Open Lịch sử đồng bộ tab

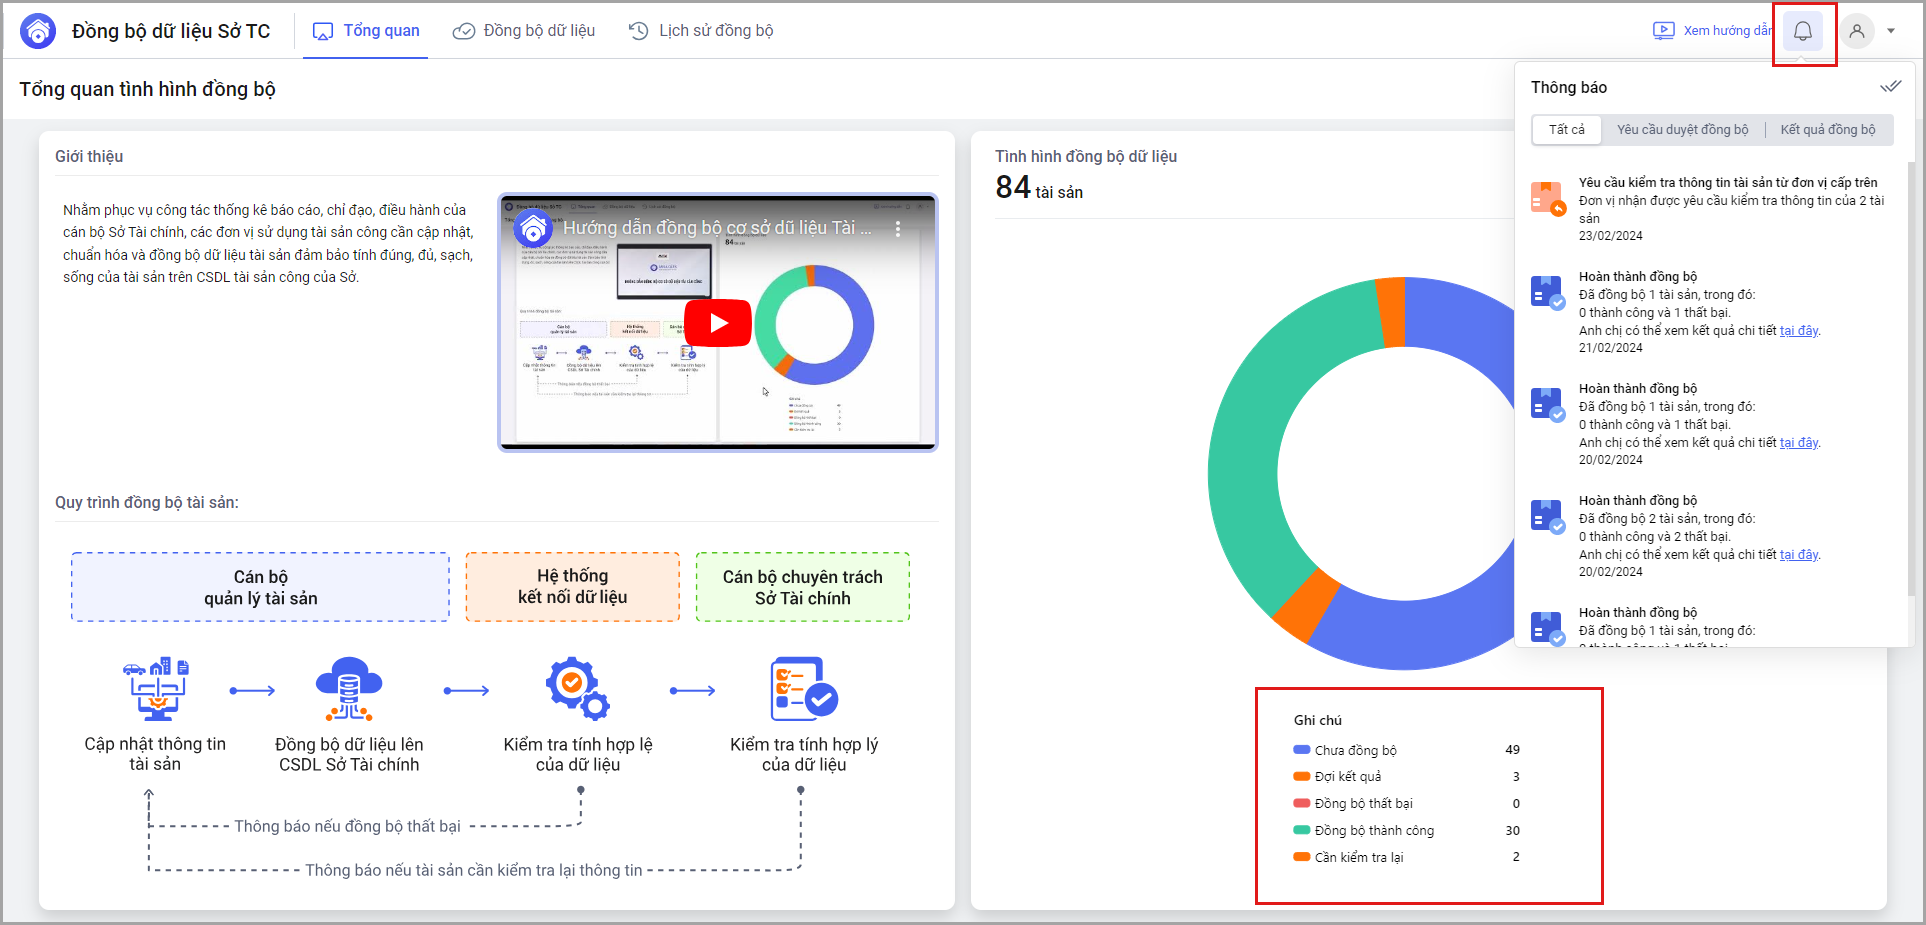pos(701,31)
